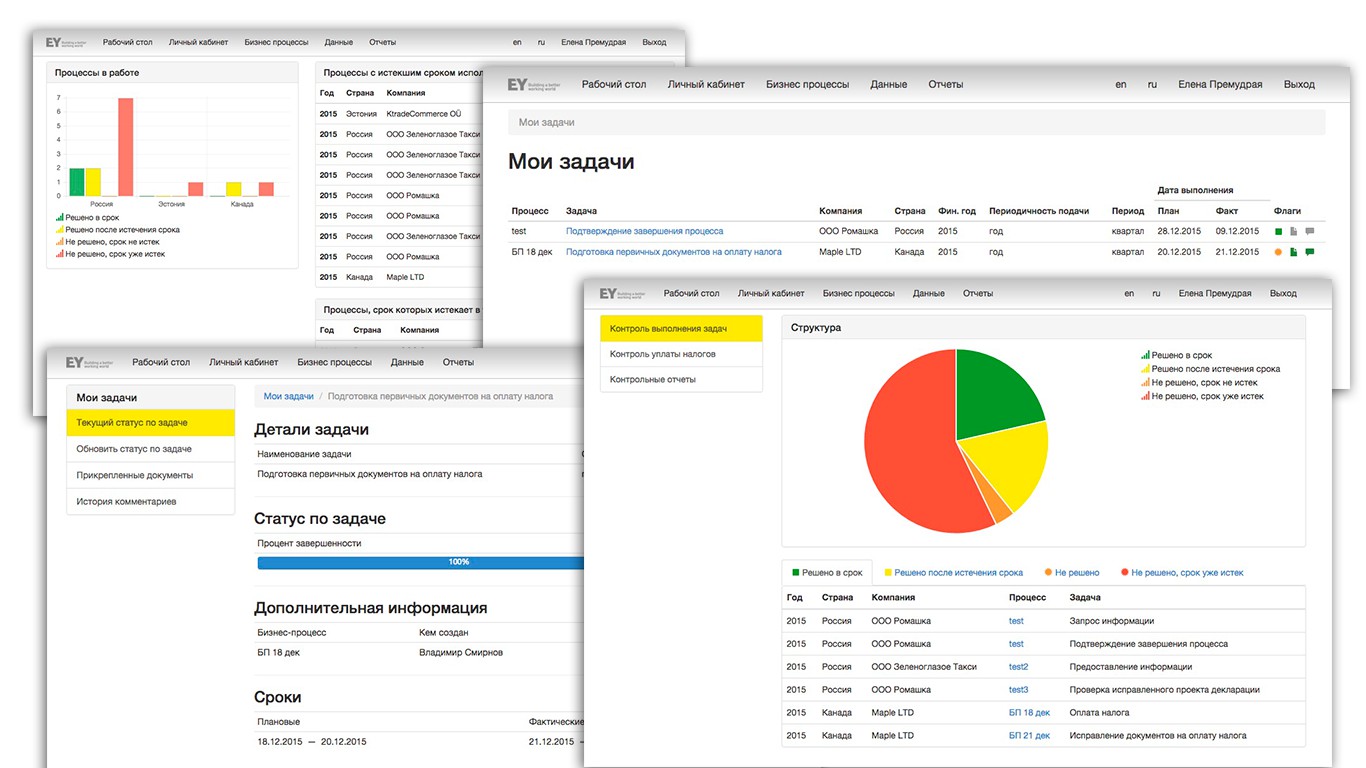Click the gray document icon in test row
This screenshot has height=768, width=1366.
point(1293,231)
